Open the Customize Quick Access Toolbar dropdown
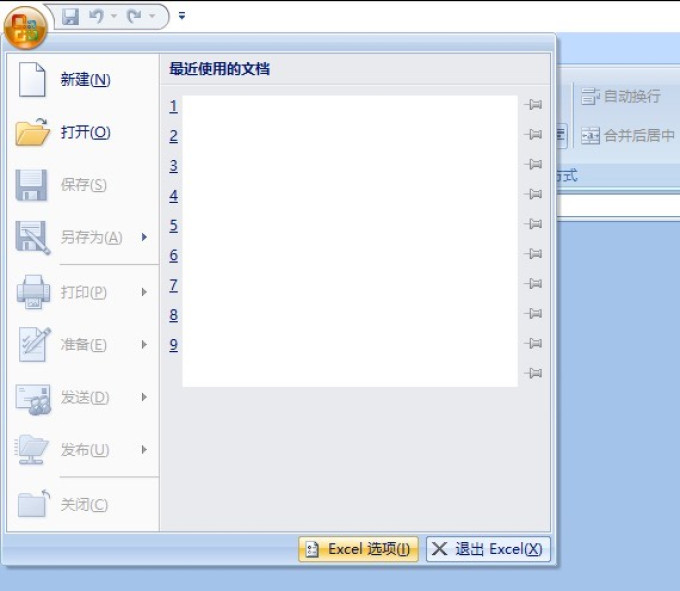The image size is (680, 591). [x=182, y=16]
